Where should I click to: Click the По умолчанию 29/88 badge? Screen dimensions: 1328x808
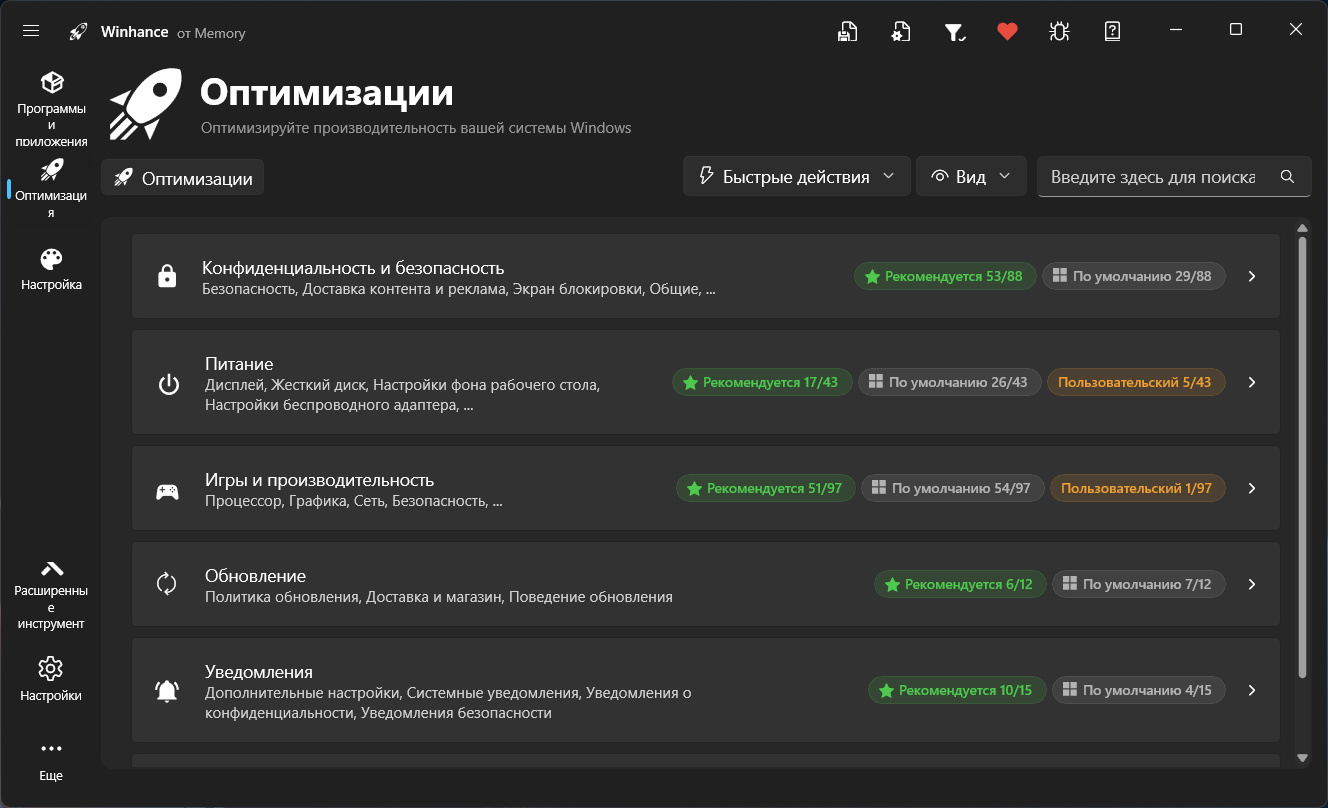click(x=1134, y=276)
